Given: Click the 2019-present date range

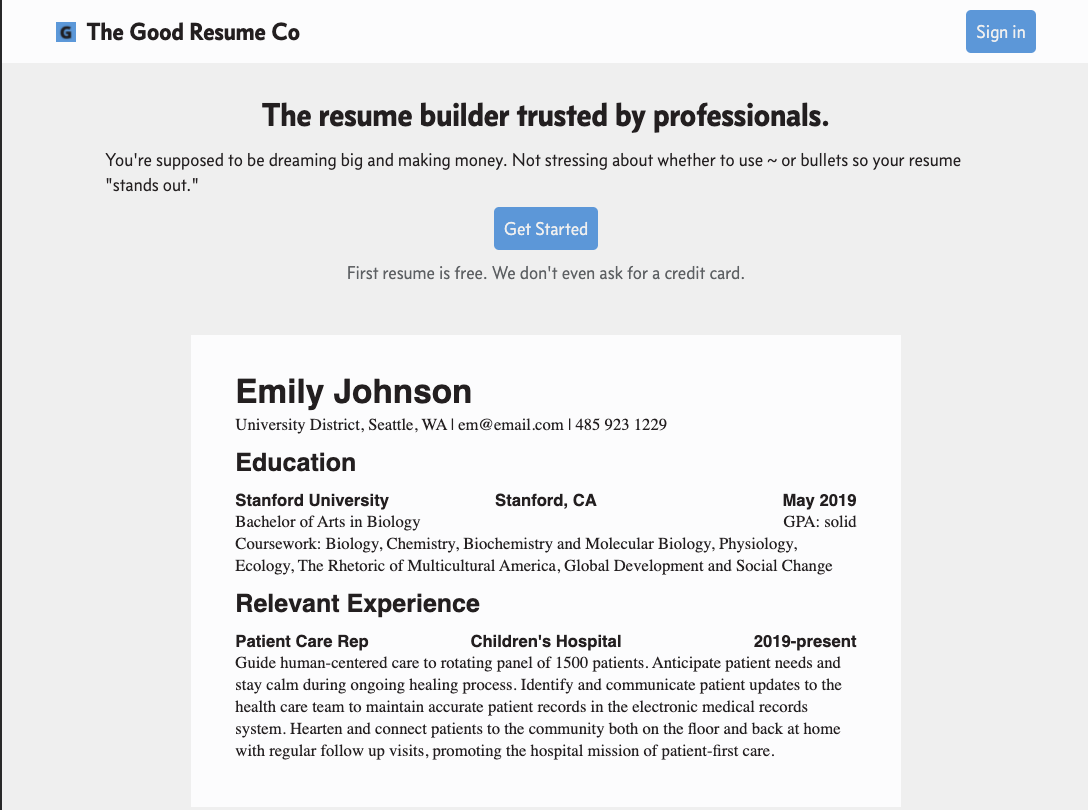Looking at the screenshot, I should tap(805, 641).
